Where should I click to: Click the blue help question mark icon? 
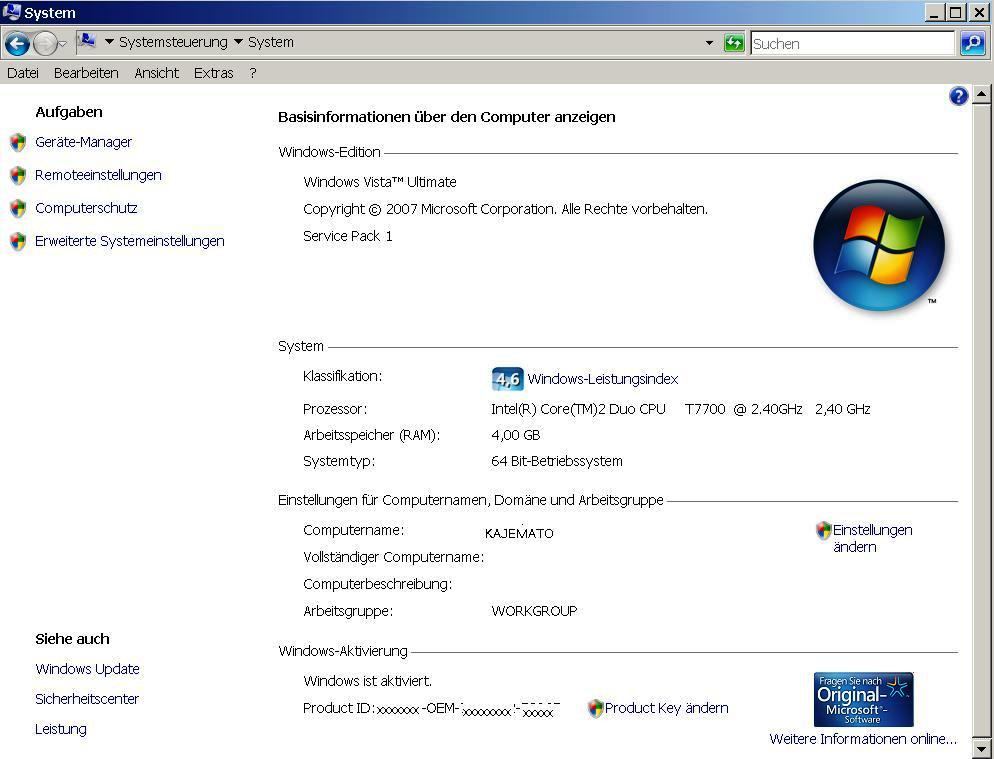tap(958, 96)
